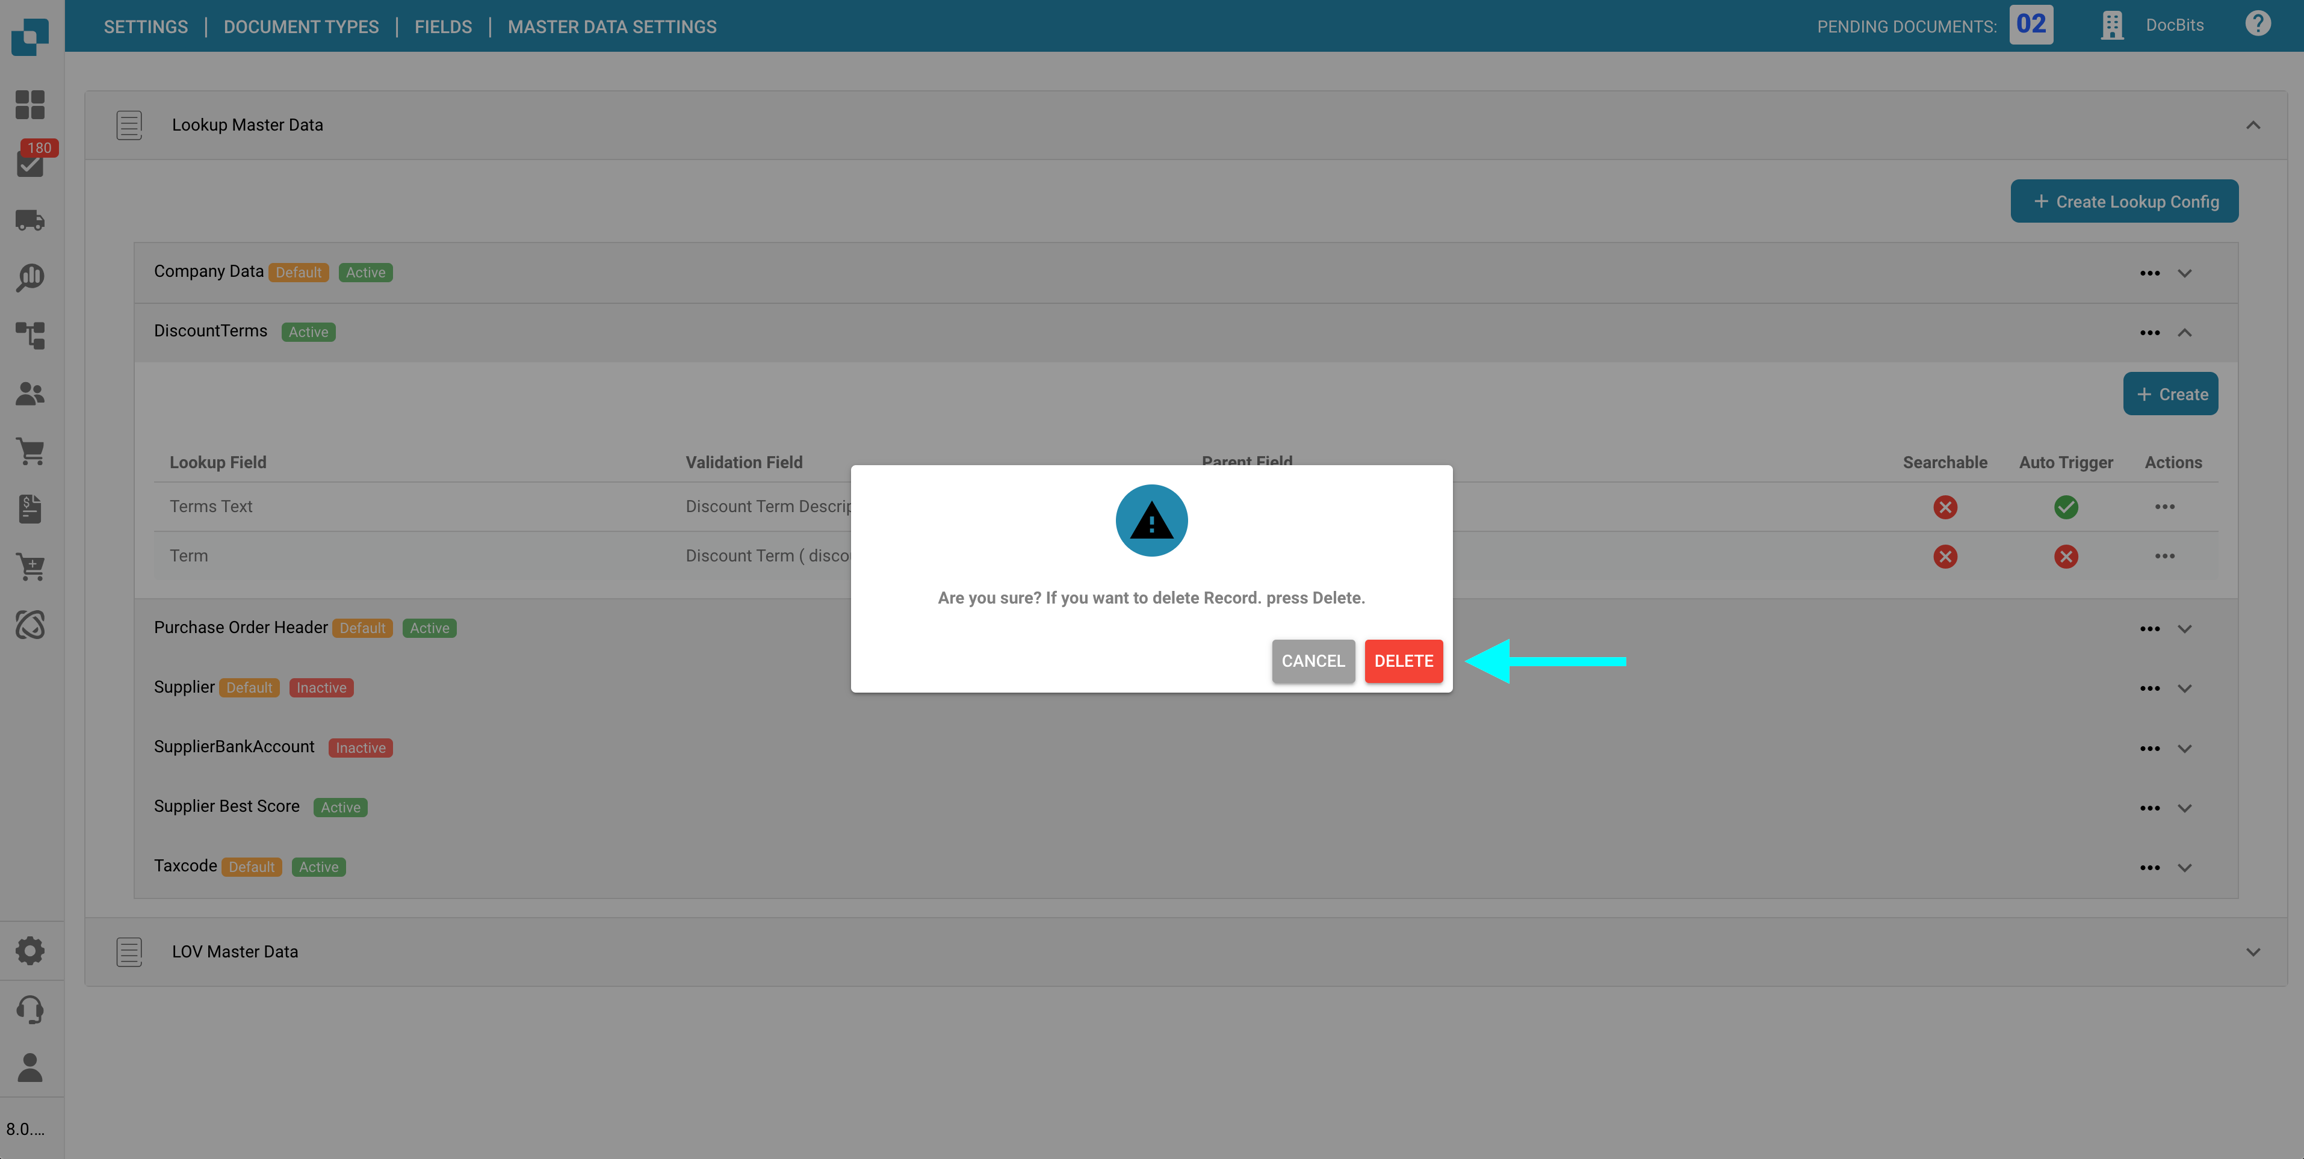Toggle Auto Trigger for Terms Text row
Image resolution: width=2304 pixels, height=1159 pixels.
[x=2065, y=507]
